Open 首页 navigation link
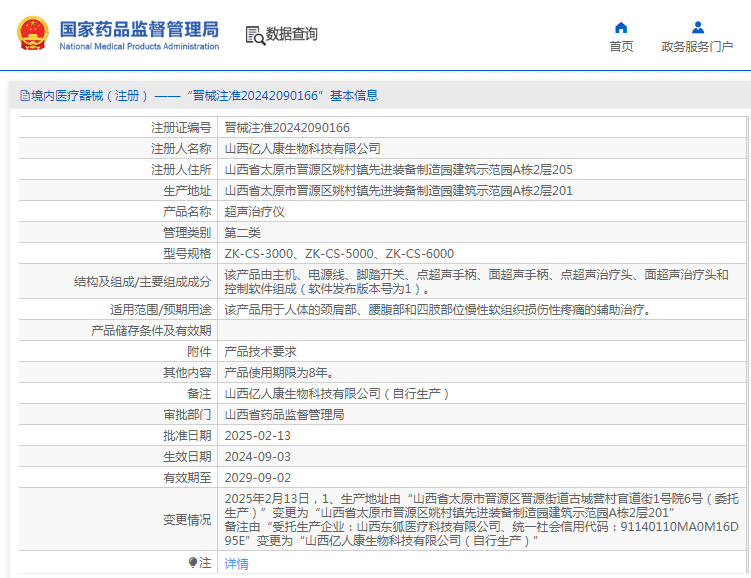The height and width of the screenshot is (578, 751). tap(621, 46)
